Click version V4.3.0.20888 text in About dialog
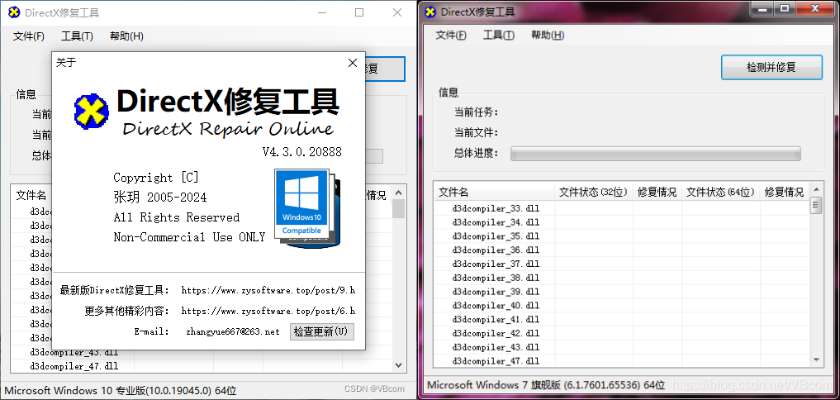This screenshot has width=840, height=400. coord(302,152)
